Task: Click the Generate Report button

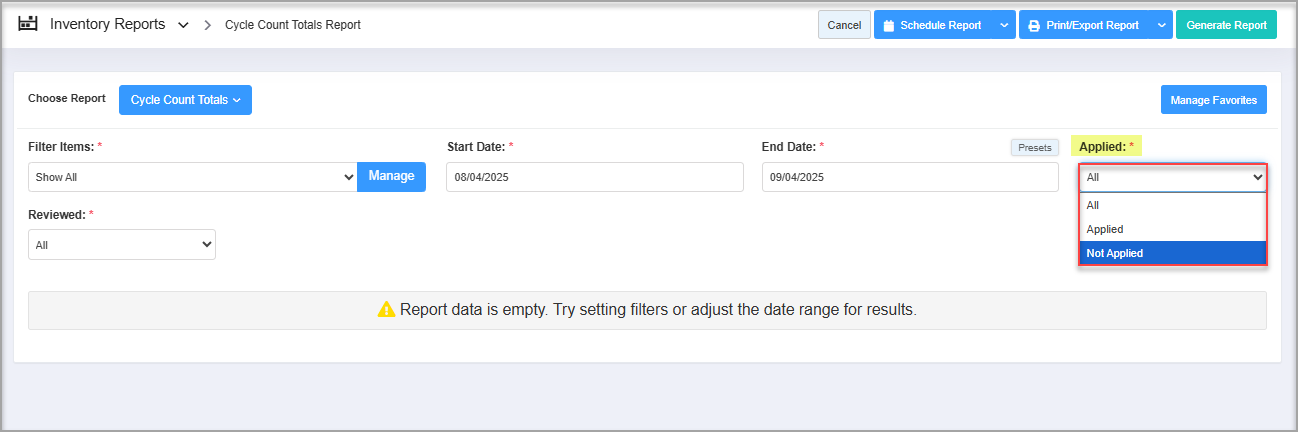Action: tap(1226, 26)
